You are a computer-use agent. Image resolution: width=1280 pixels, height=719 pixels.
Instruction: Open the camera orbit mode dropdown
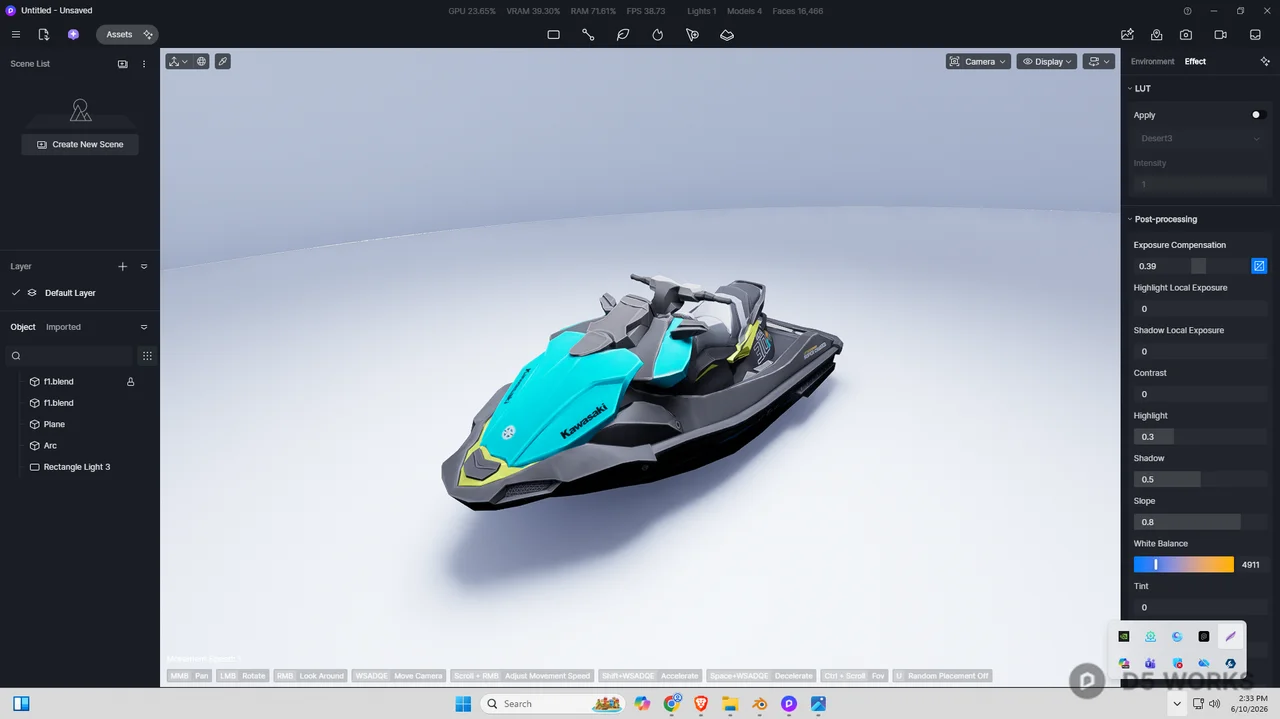pyautogui.click(x=1099, y=61)
